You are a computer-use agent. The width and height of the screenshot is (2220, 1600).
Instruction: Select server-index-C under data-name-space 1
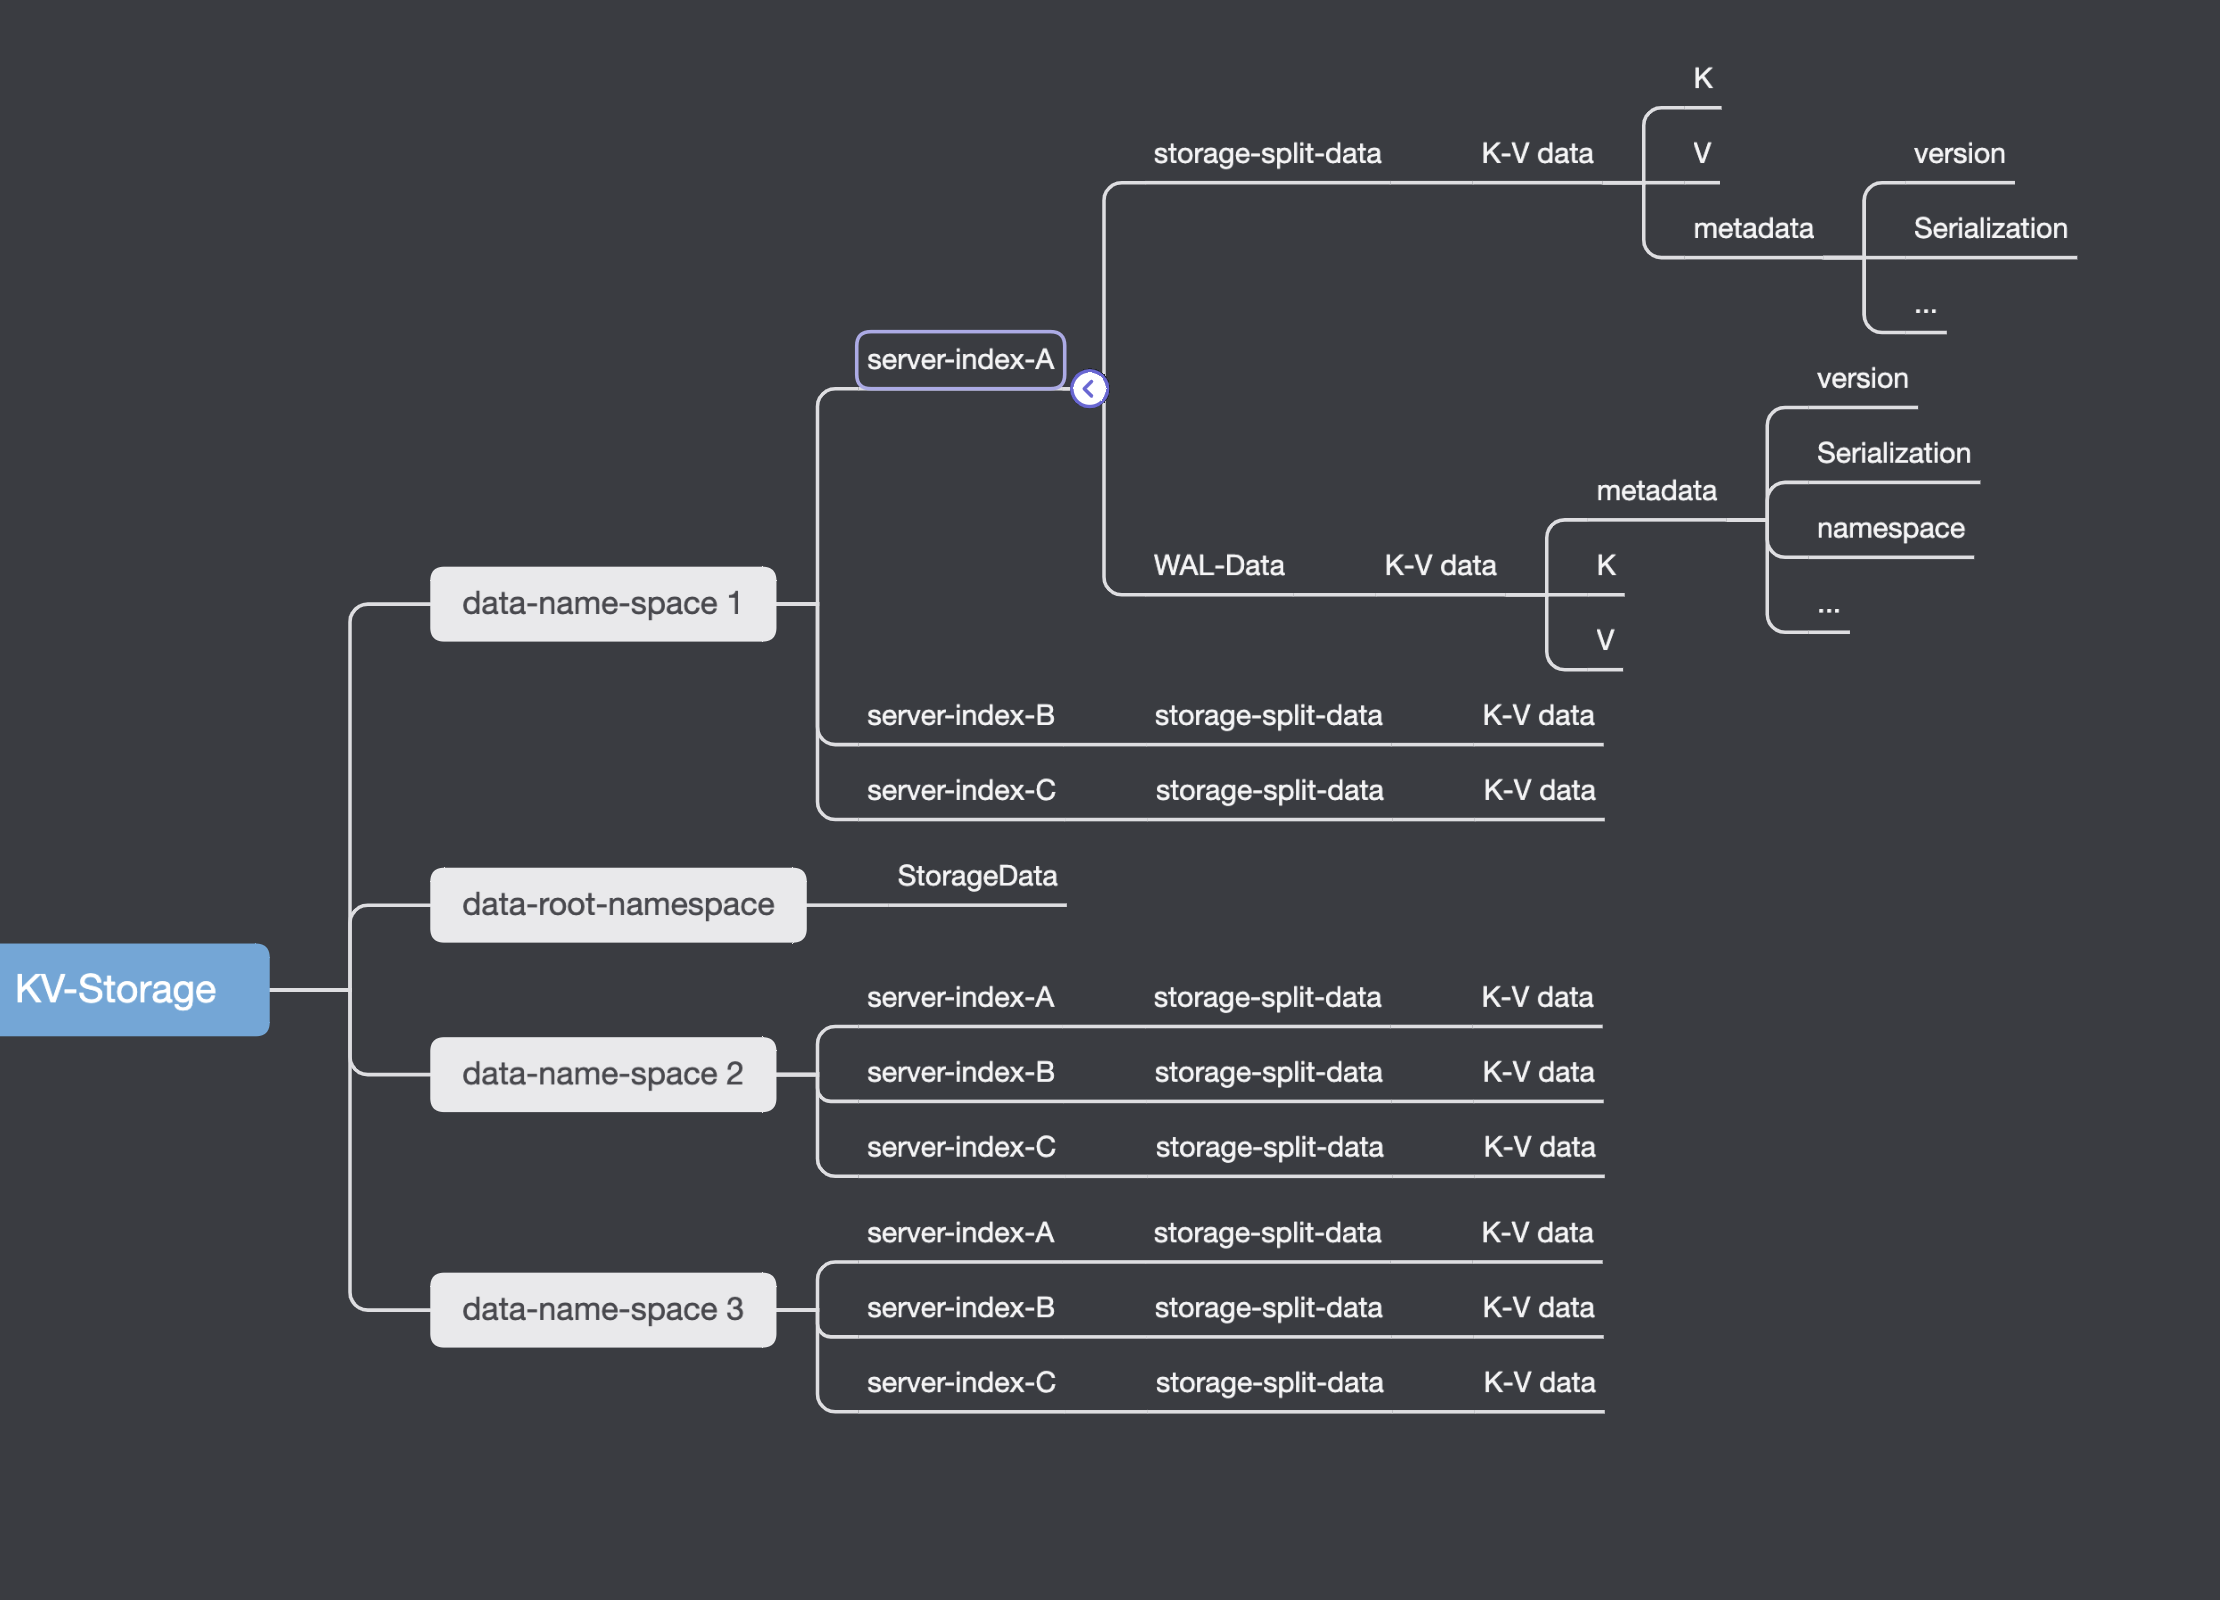tap(959, 789)
